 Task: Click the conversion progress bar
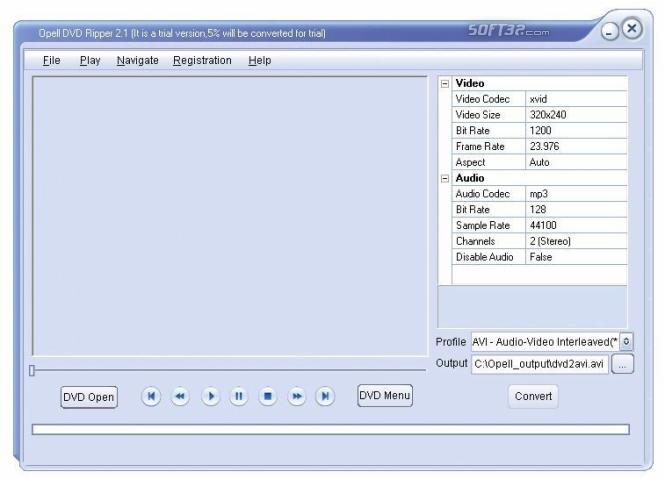click(330, 429)
